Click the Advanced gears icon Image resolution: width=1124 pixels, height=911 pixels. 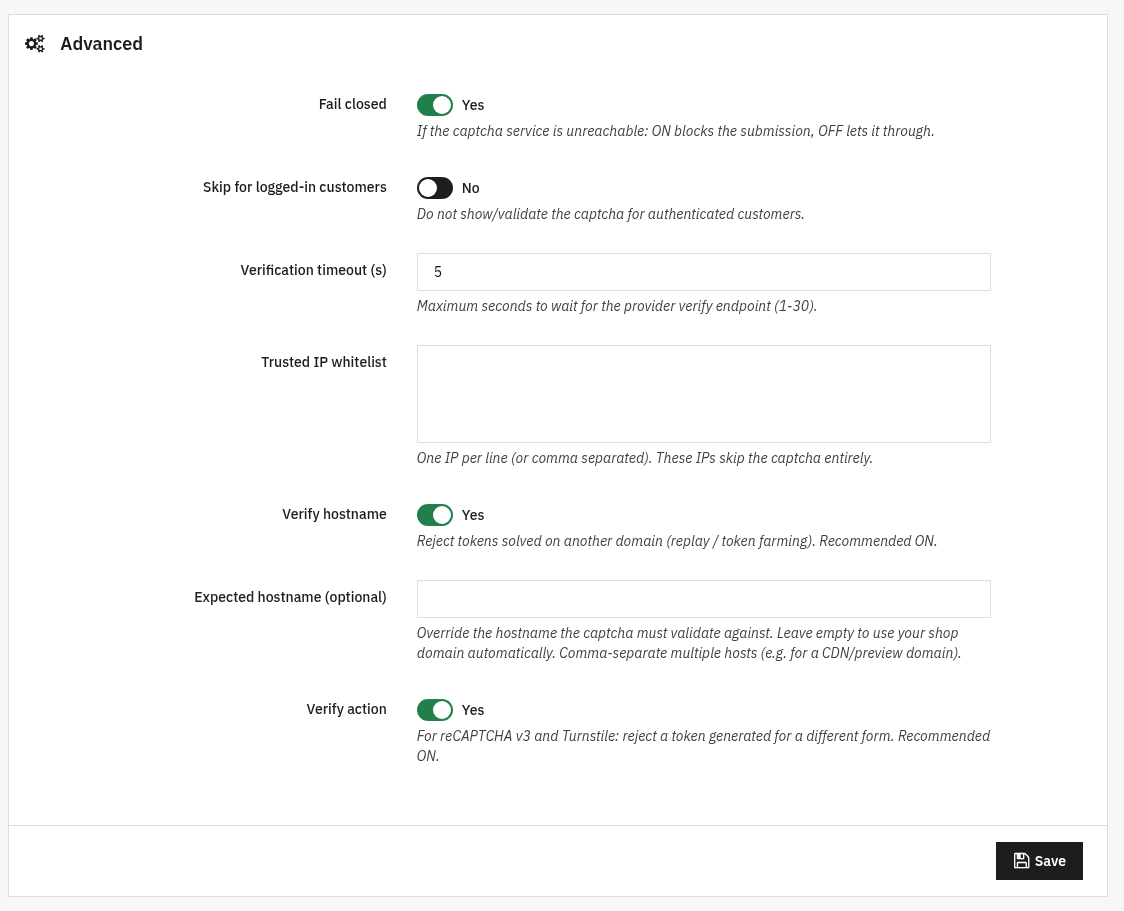click(34, 44)
